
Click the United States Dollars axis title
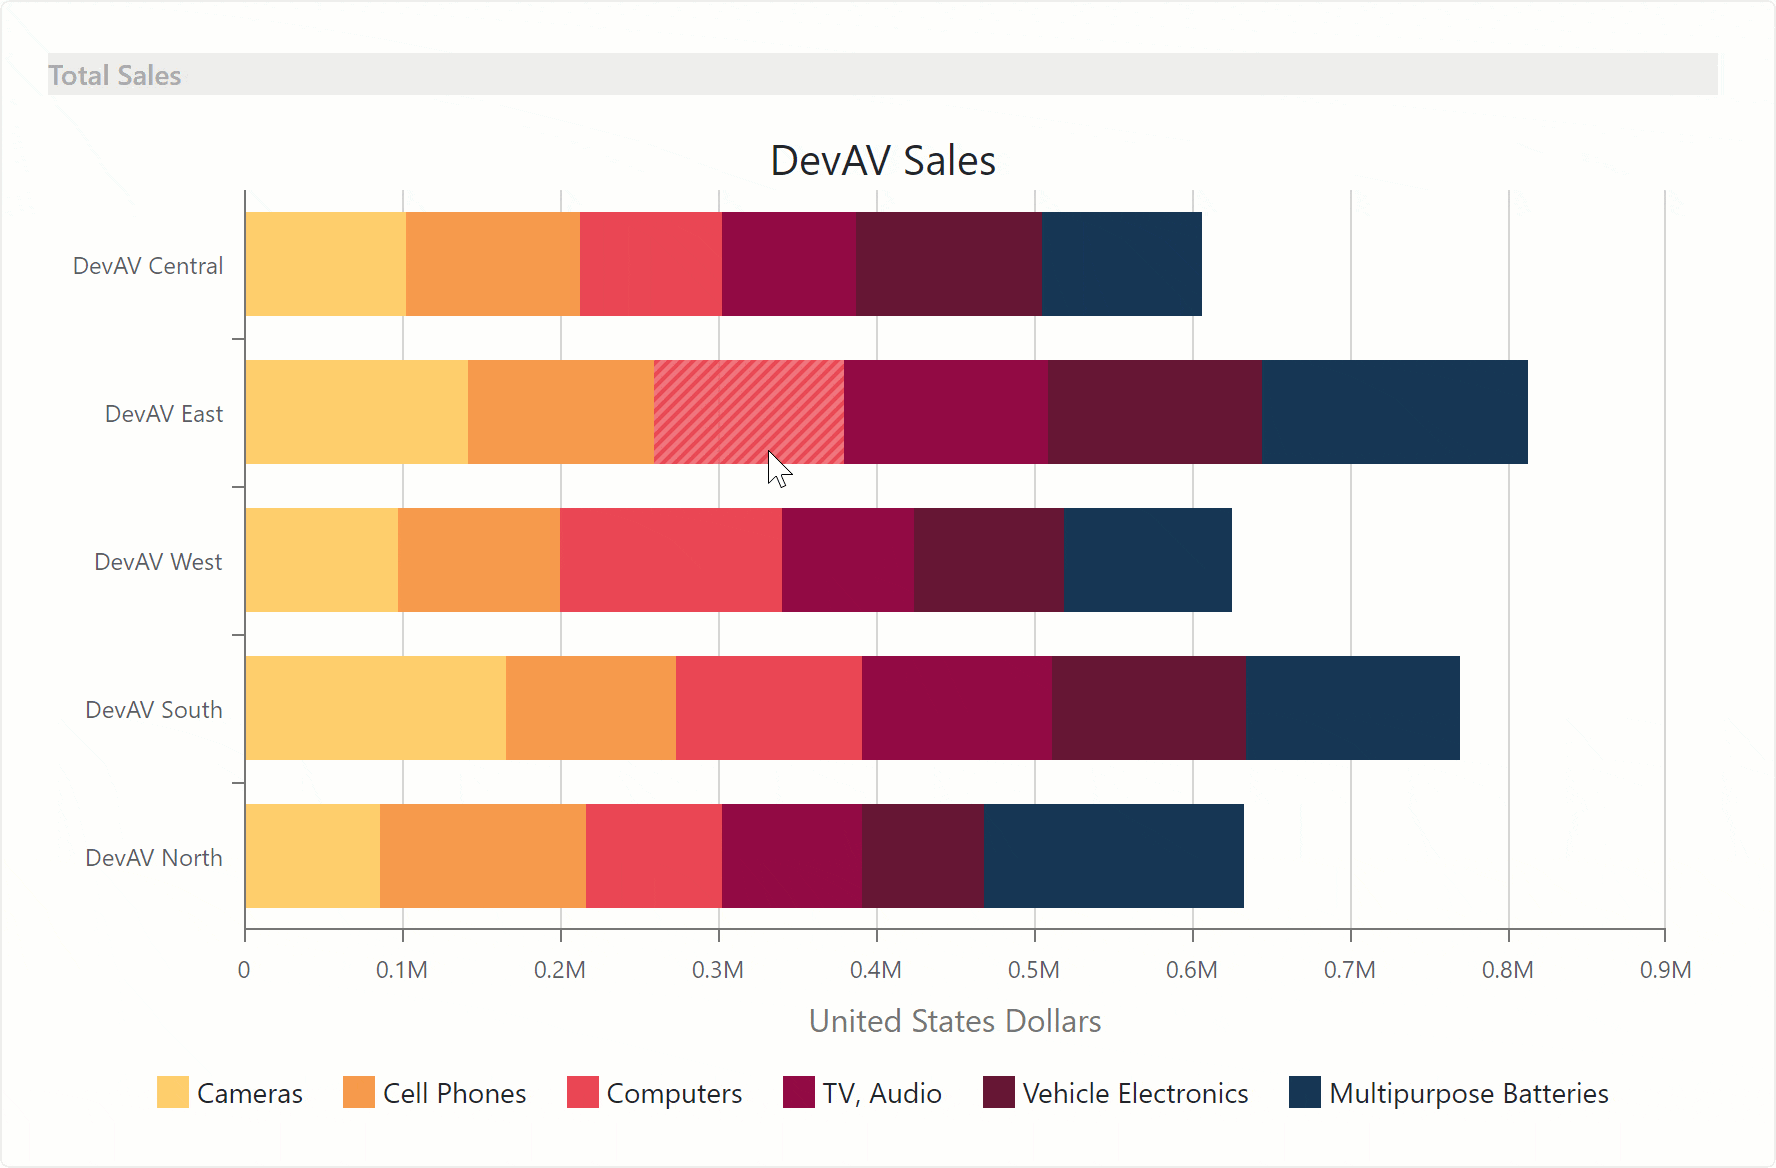coord(954,1020)
